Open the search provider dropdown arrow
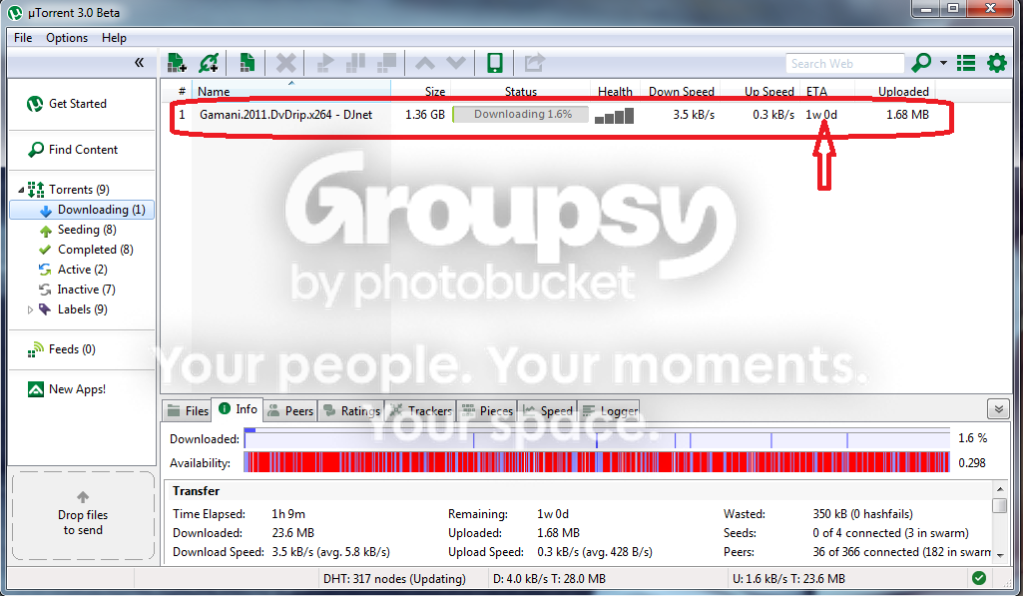 [x=943, y=63]
